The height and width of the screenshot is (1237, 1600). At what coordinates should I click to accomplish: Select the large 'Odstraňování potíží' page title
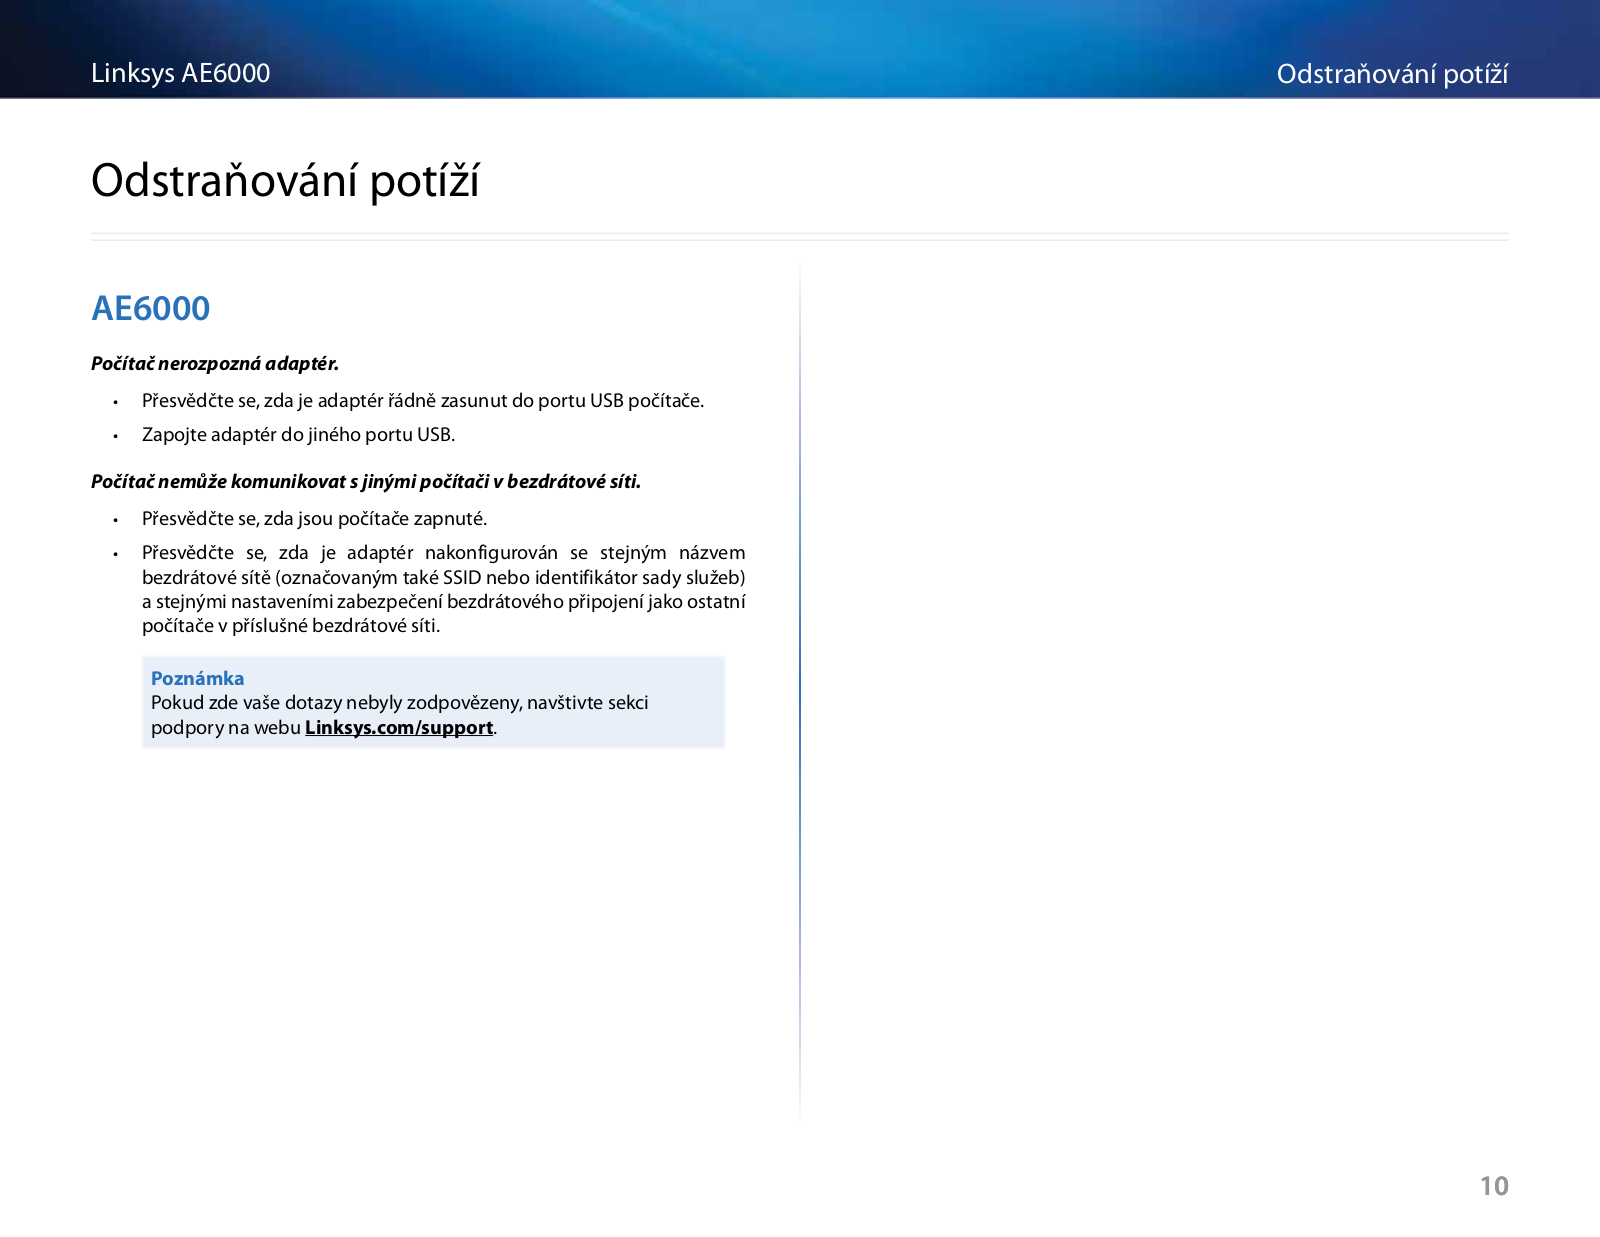(x=285, y=181)
